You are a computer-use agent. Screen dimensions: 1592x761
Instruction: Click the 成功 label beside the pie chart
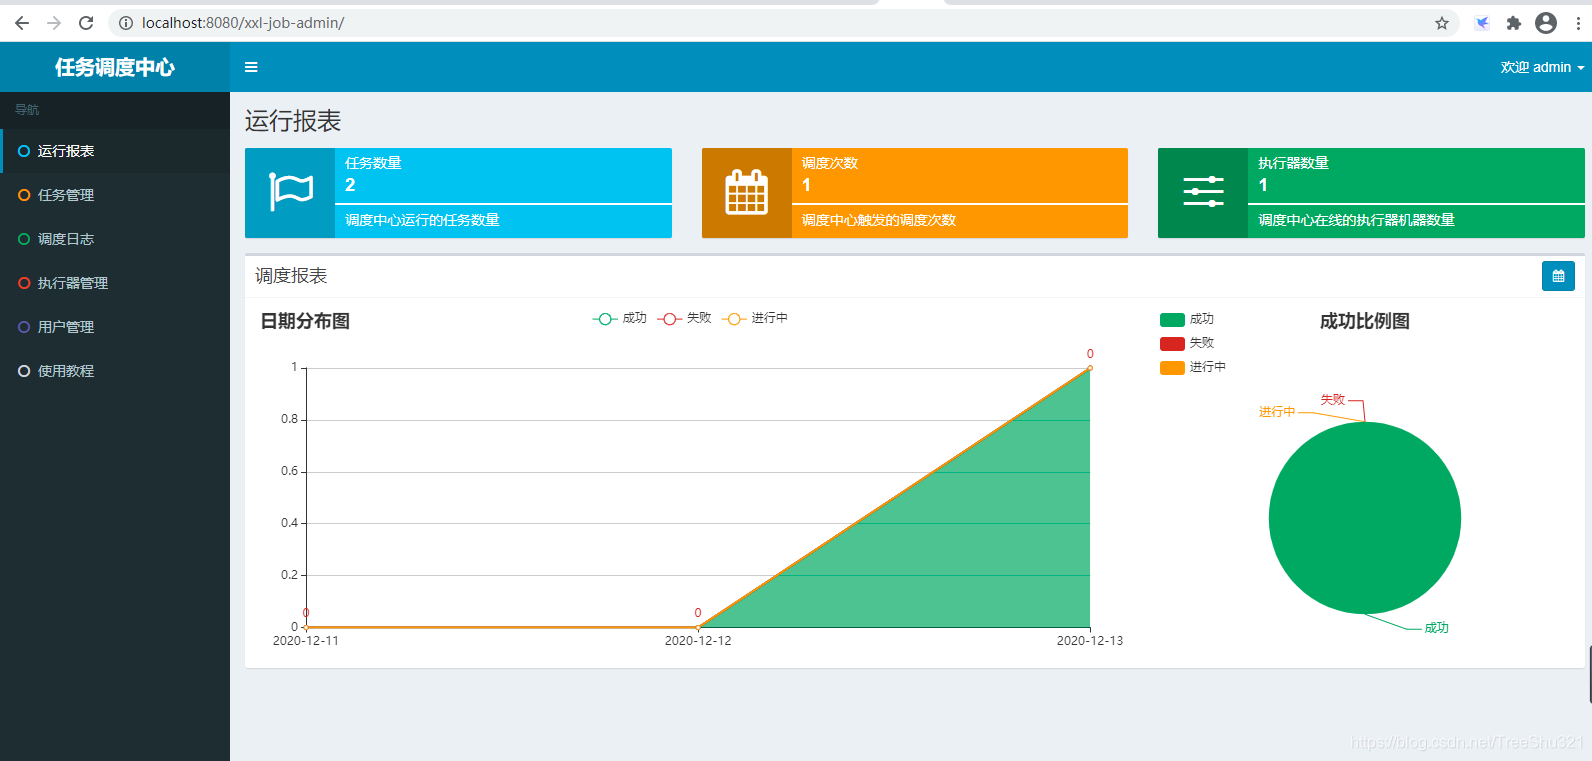(1437, 628)
